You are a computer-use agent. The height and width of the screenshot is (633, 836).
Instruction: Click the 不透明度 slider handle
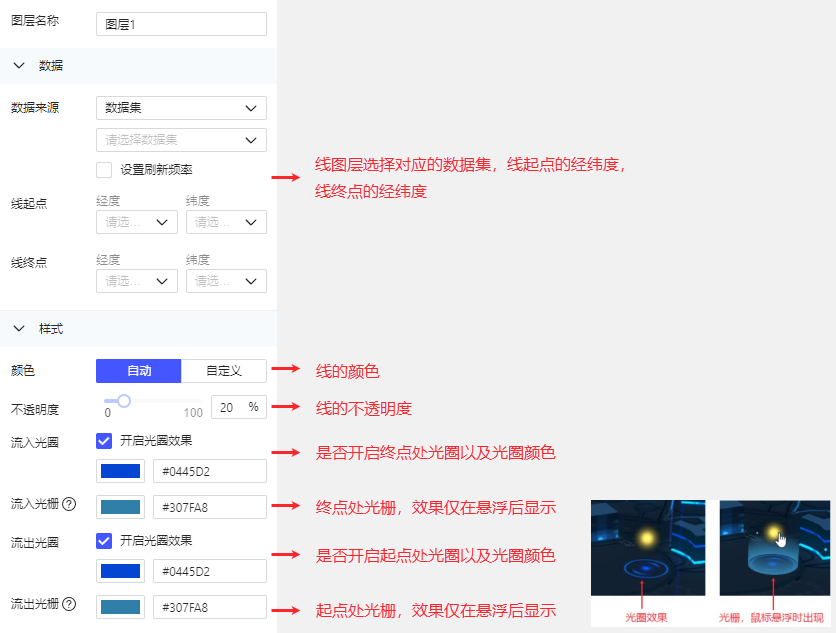124,400
